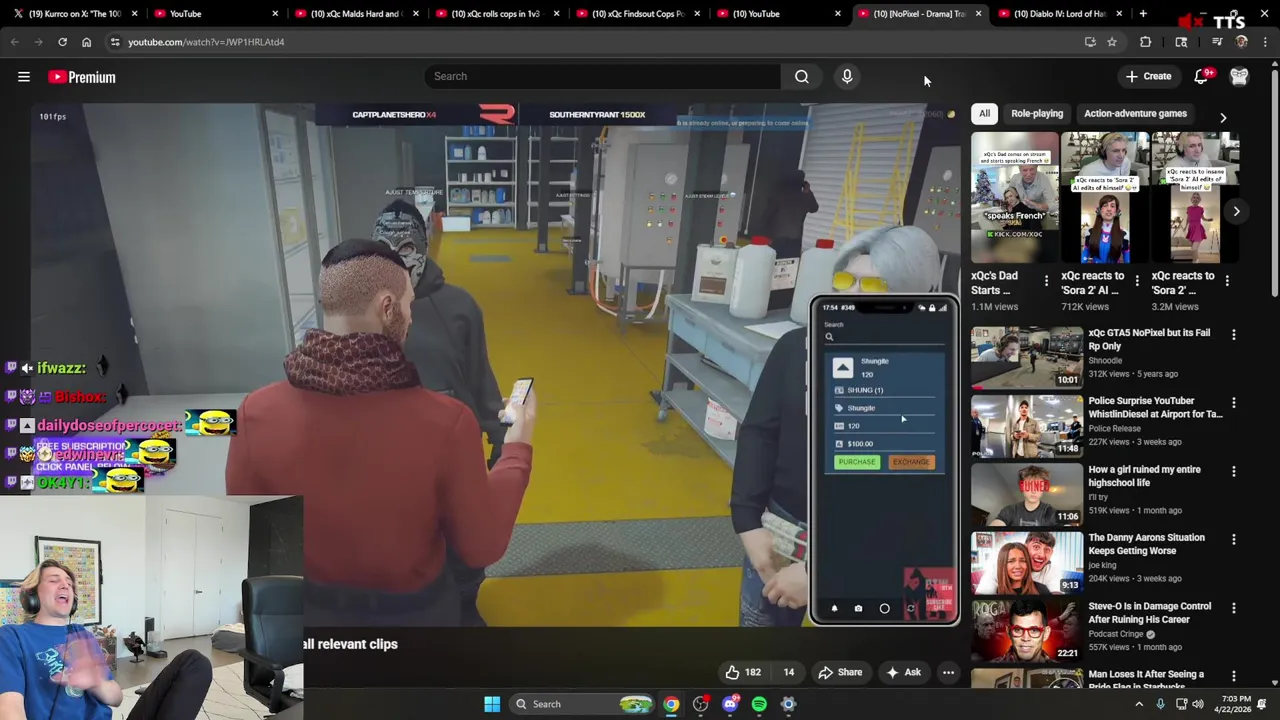
Task: Click the install app icon in address bar
Action: point(1090,42)
